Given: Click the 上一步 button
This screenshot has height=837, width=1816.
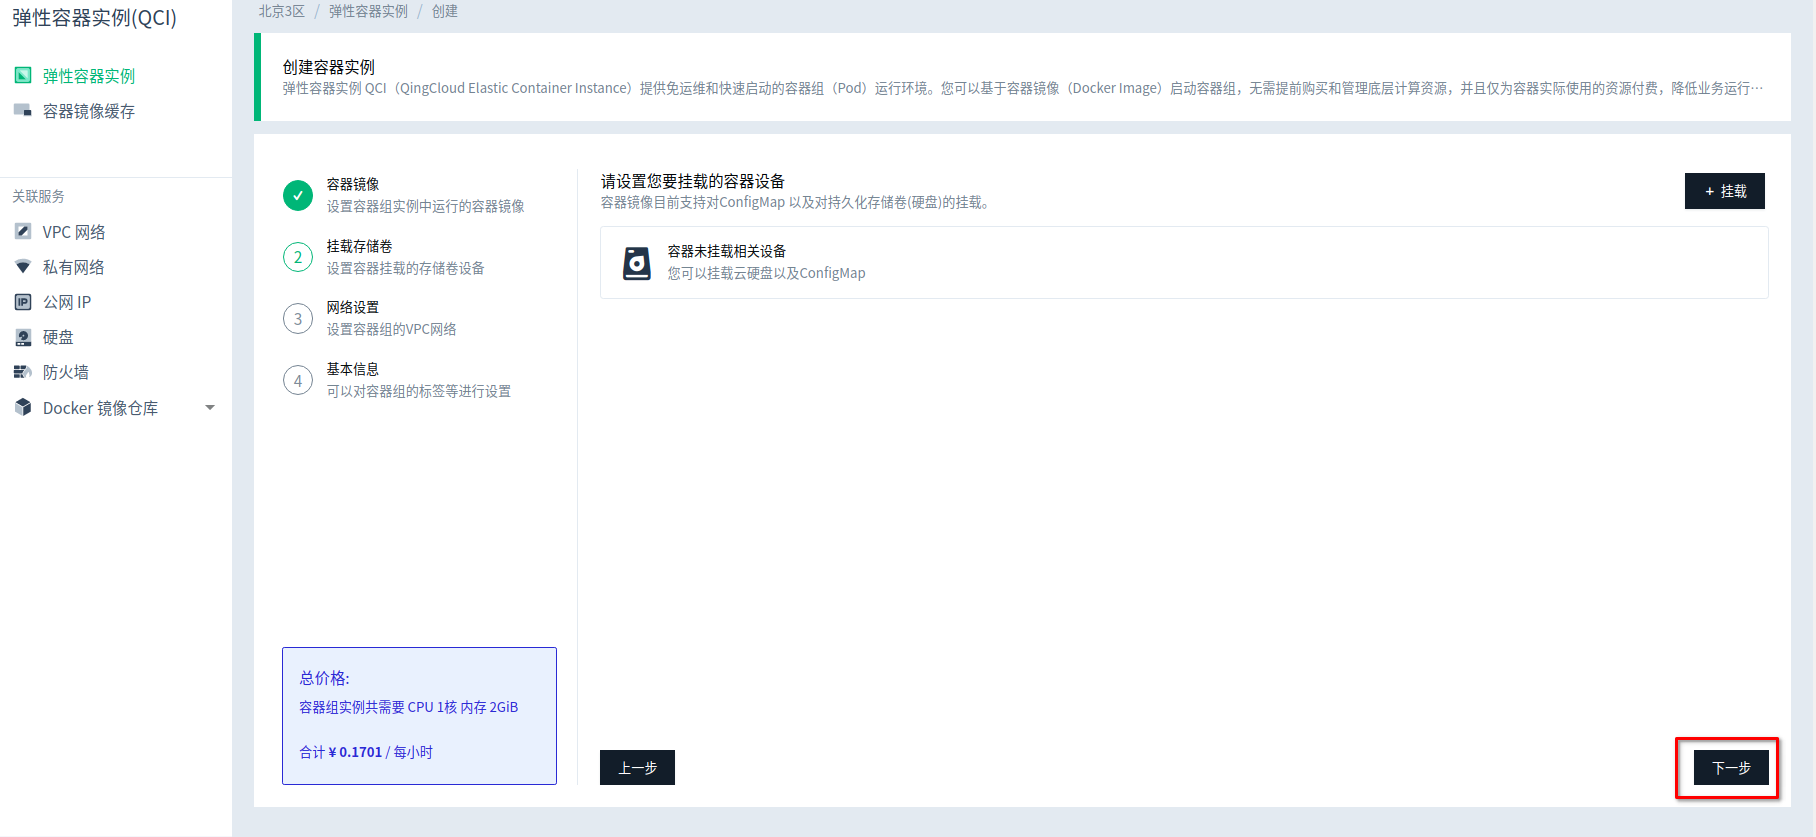Looking at the screenshot, I should 637,768.
